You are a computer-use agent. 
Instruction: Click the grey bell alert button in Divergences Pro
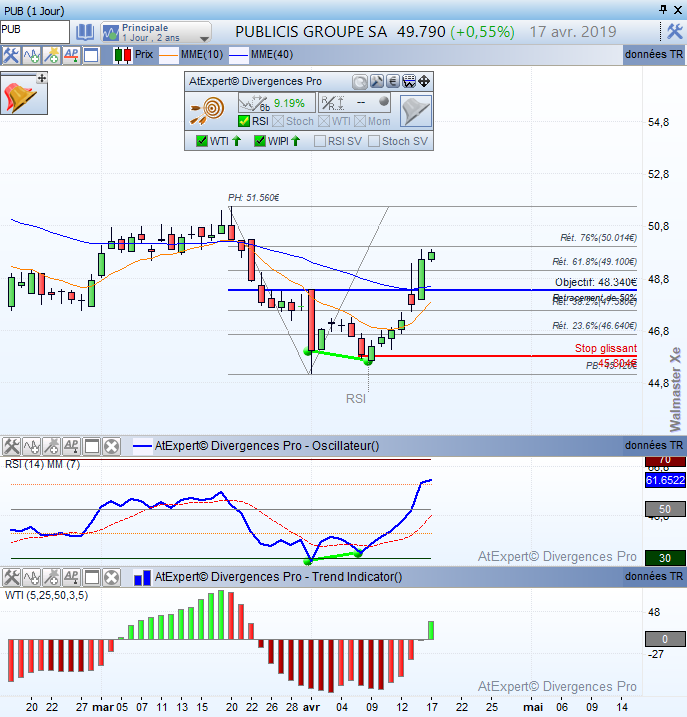pyautogui.click(x=416, y=111)
